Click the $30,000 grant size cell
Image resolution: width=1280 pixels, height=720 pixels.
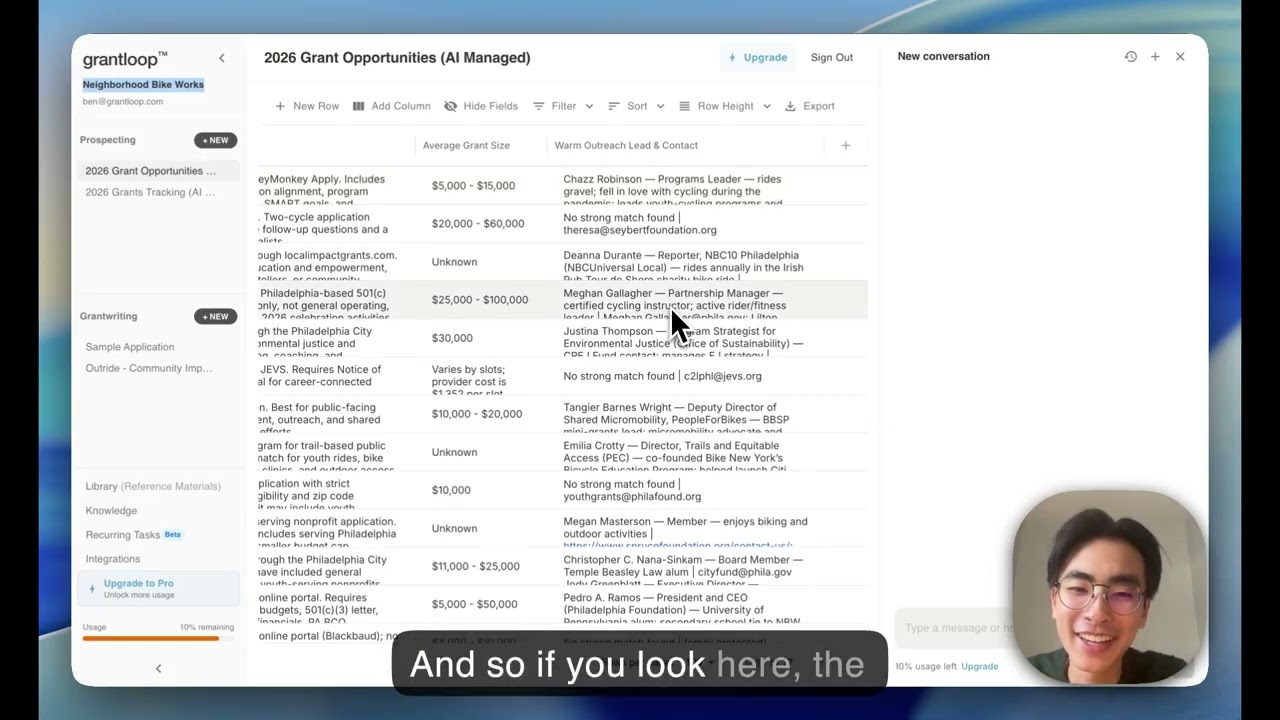click(x=481, y=338)
